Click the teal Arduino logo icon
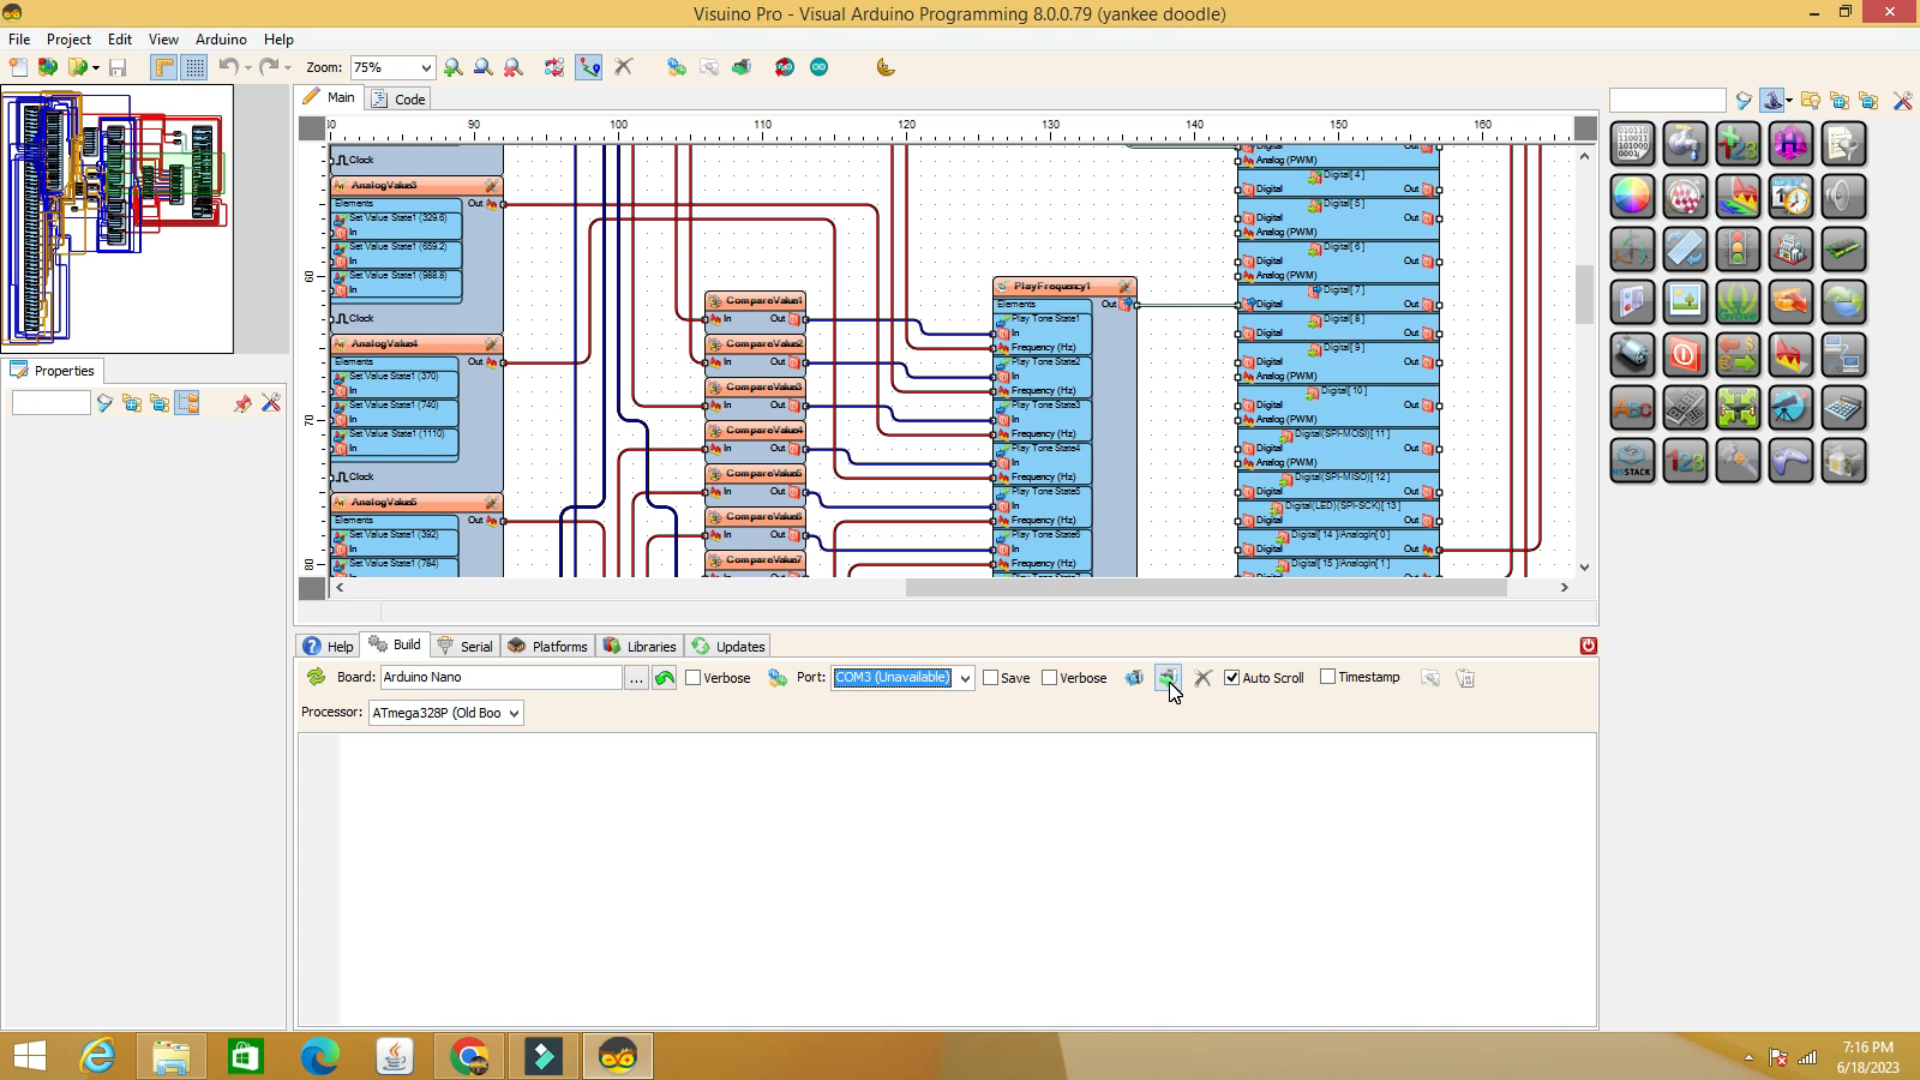 tap(819, 67)
